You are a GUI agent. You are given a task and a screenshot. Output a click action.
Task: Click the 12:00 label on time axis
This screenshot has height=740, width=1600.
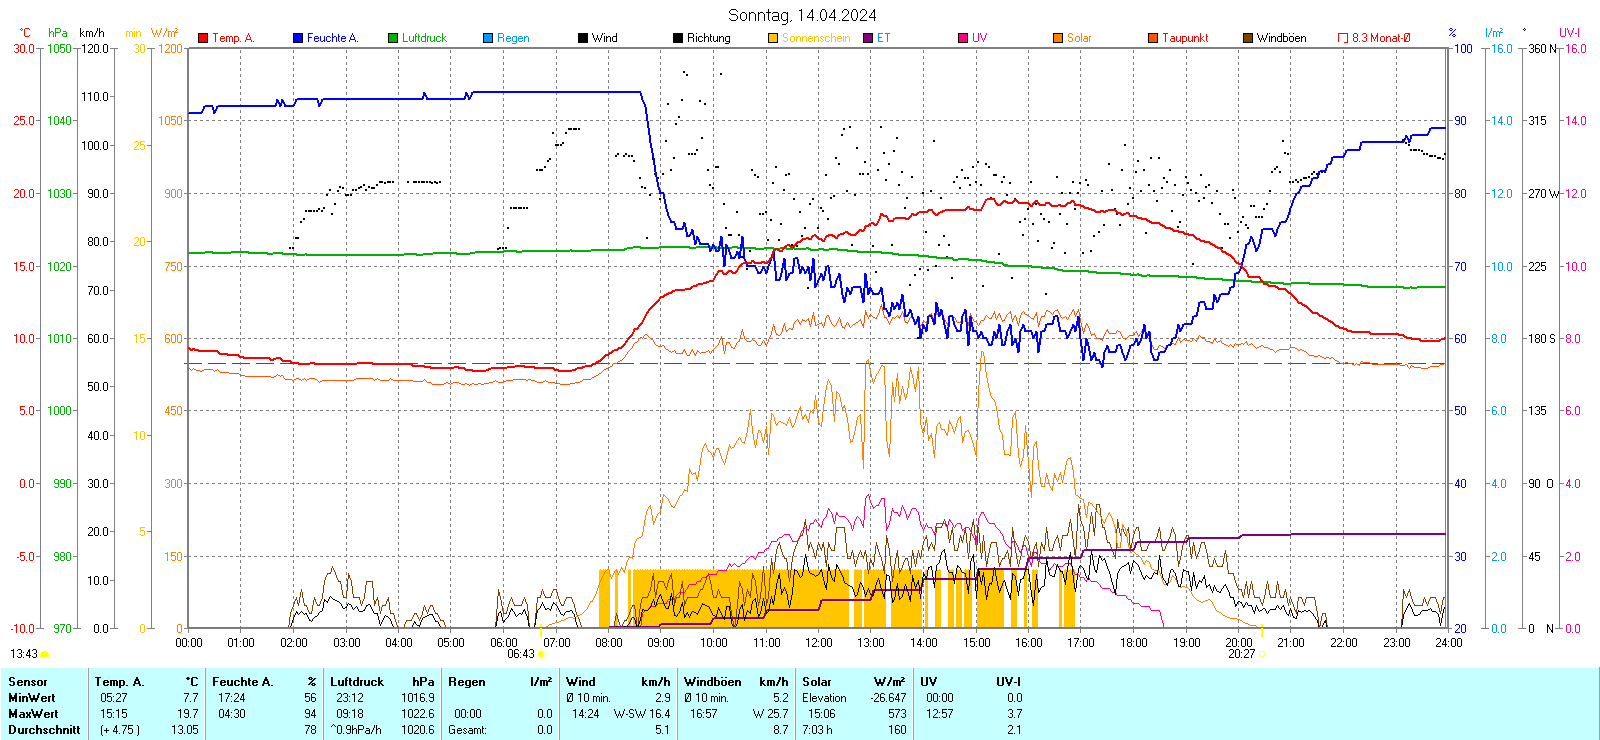pos(819,642)
